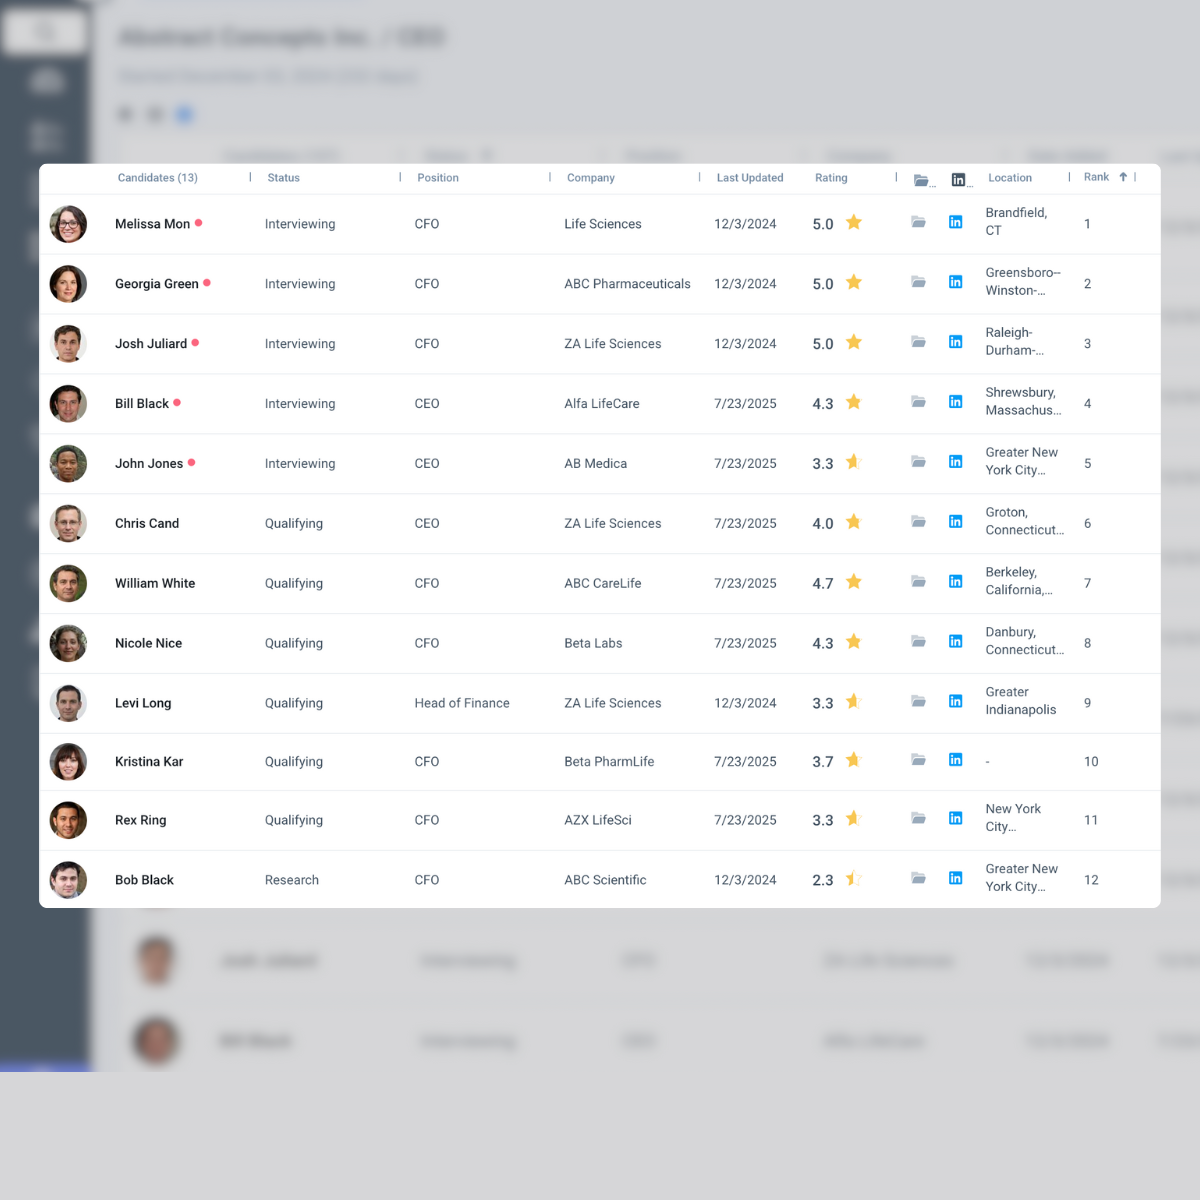The image size is (1200, 1200).
Task: Open LinkedIn profile of Josh Juliard
Action: click(956, 342)
